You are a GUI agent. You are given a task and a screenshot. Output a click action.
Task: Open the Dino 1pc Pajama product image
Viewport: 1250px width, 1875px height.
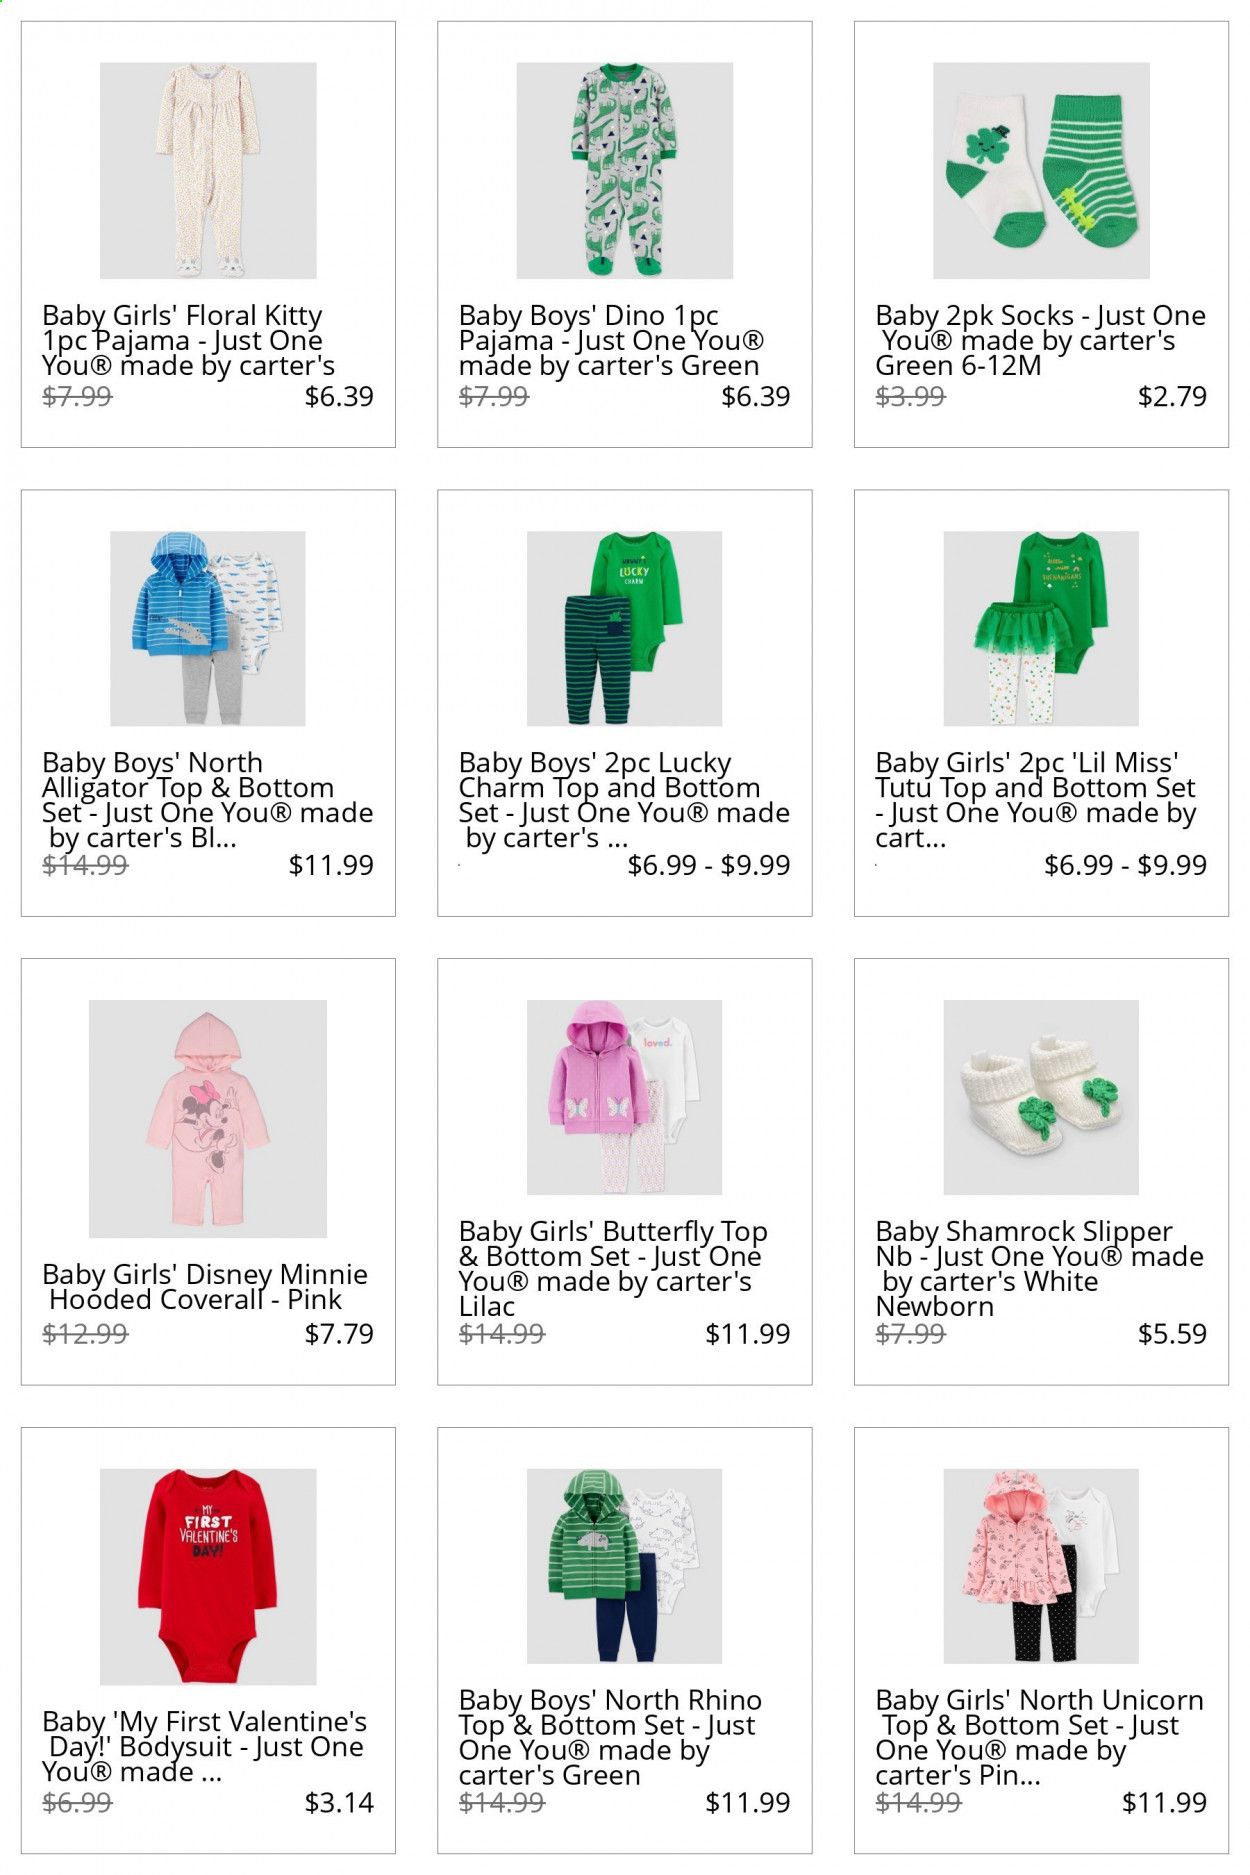(x=624, y=171)
